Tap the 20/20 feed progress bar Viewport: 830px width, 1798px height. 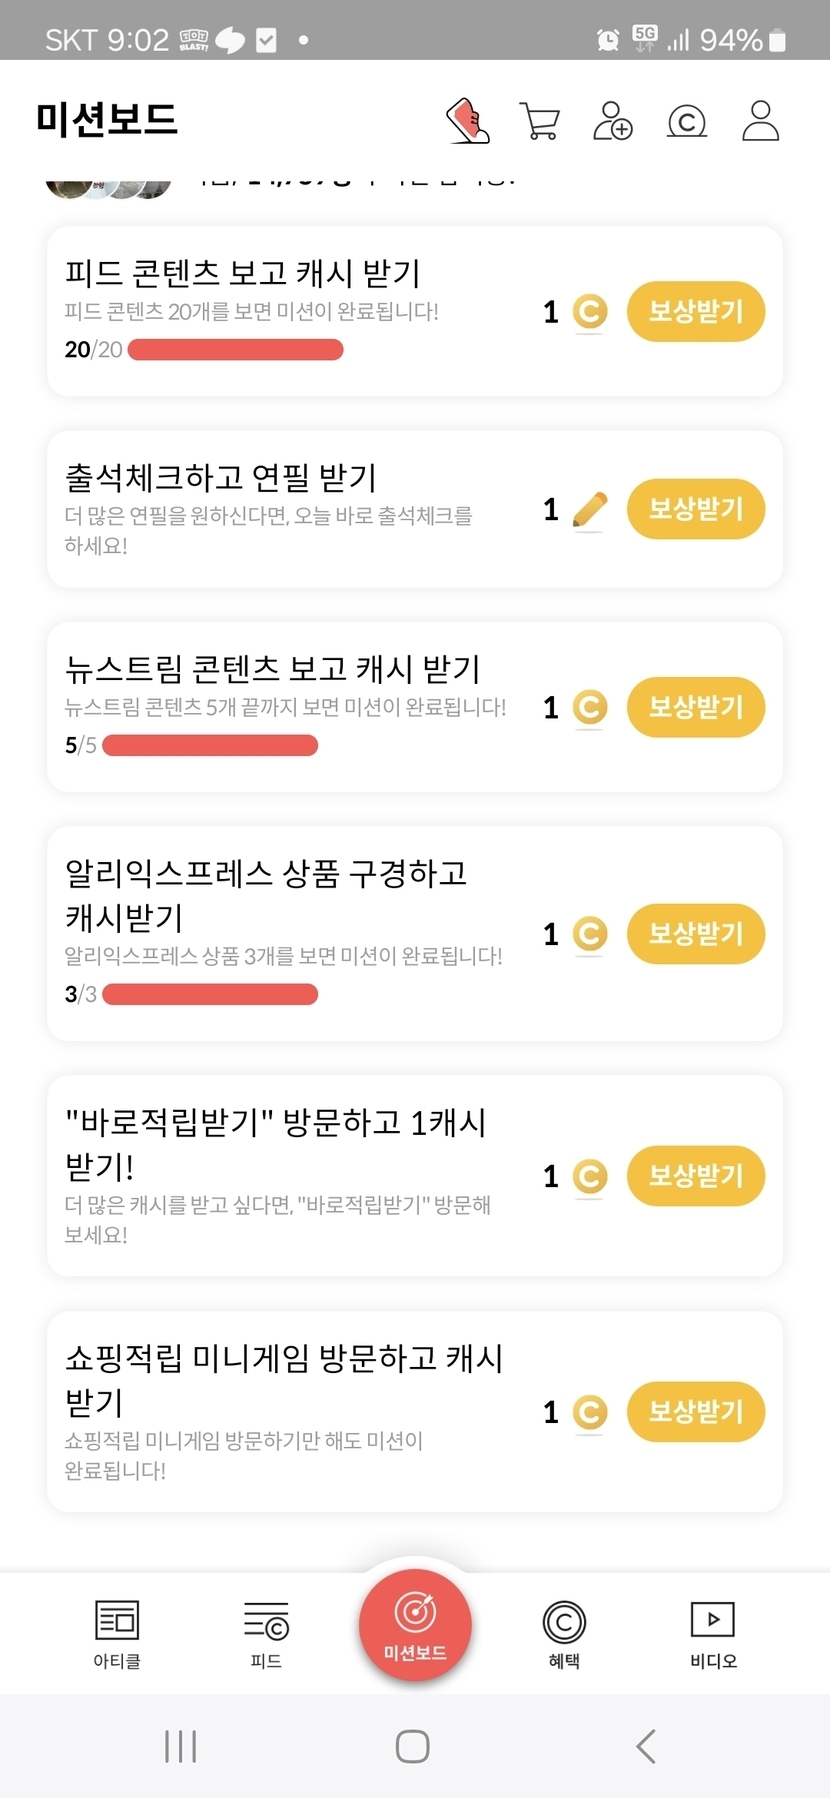pyautogui.click(x=236, y=350)
